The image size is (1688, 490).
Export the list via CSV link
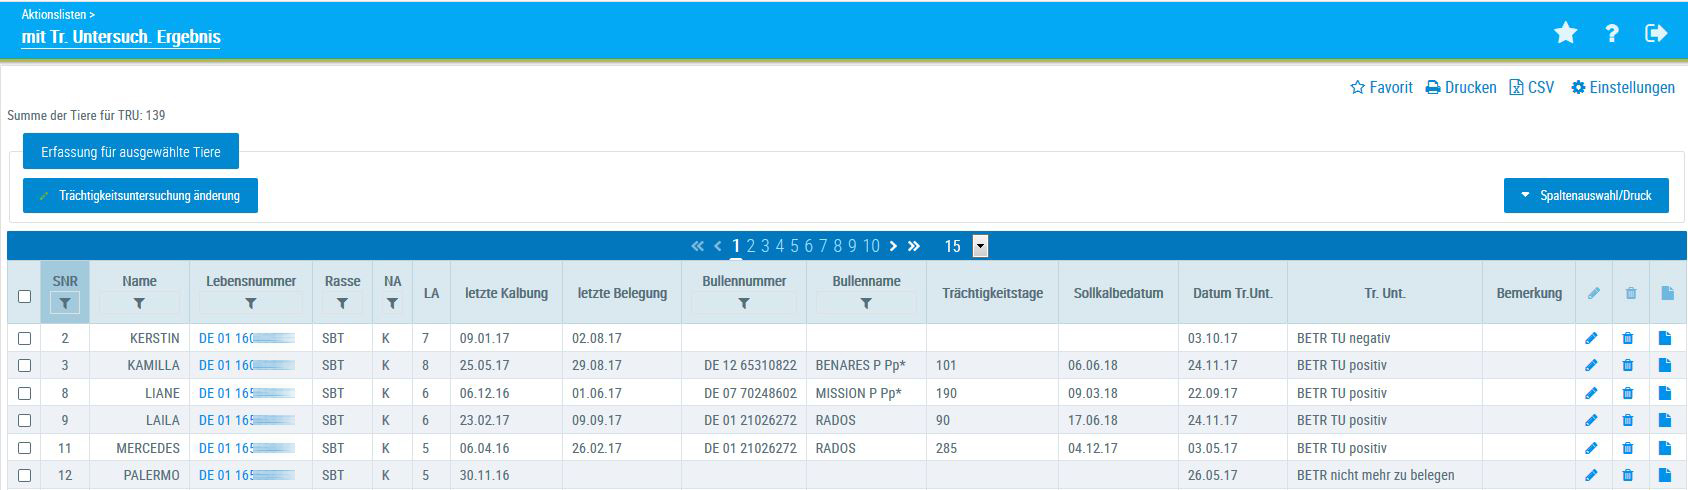point(1532,88)
